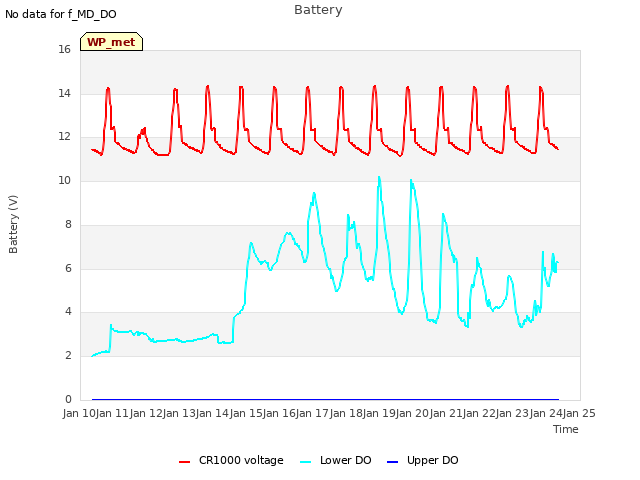Click the 6 y-axis tick label

coord(68,268)
